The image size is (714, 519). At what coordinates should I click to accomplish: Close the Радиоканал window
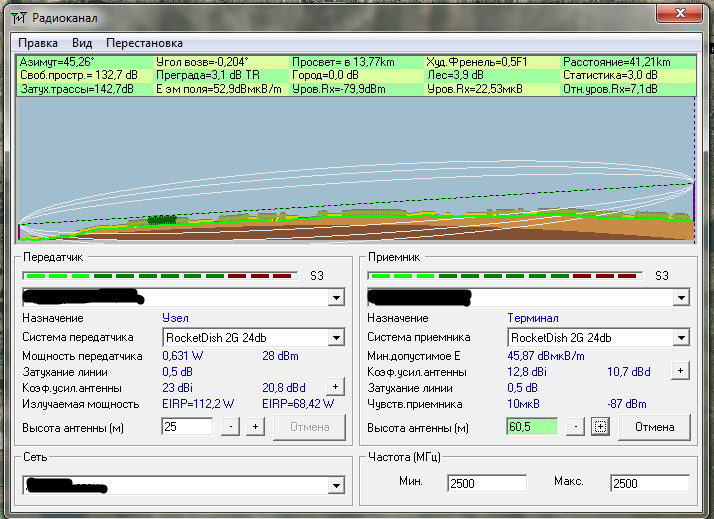pos(678,14)
